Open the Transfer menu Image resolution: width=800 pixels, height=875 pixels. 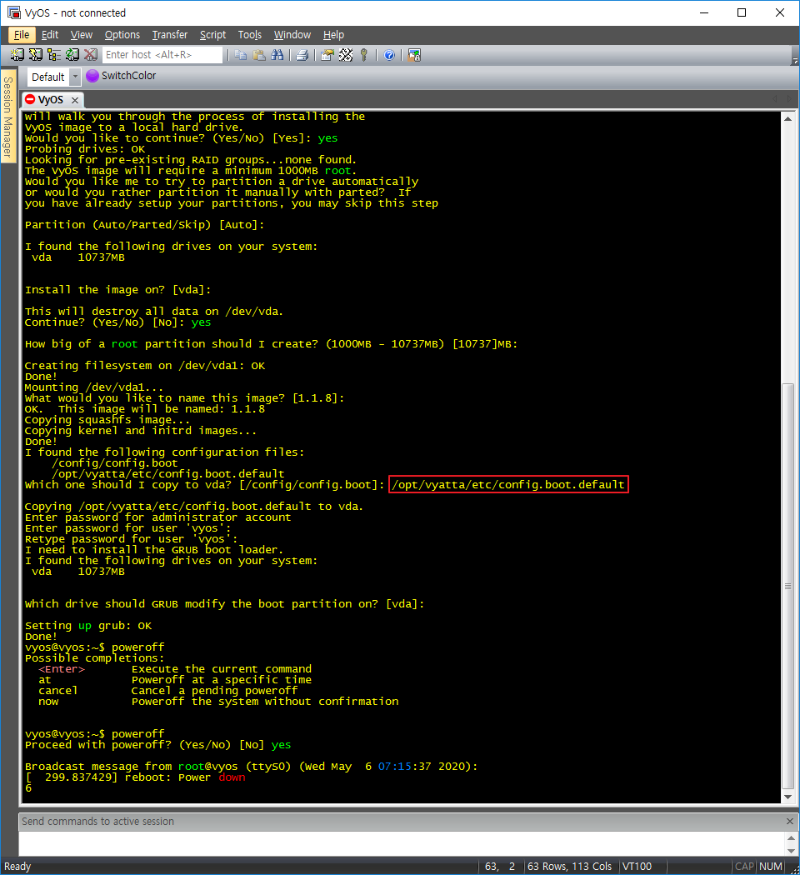coord(169,35)
